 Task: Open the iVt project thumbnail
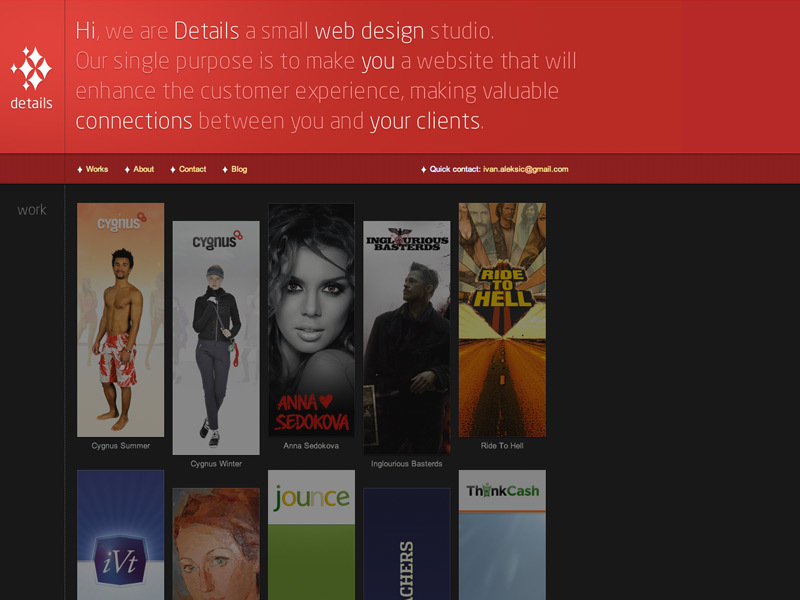[120, 535]
